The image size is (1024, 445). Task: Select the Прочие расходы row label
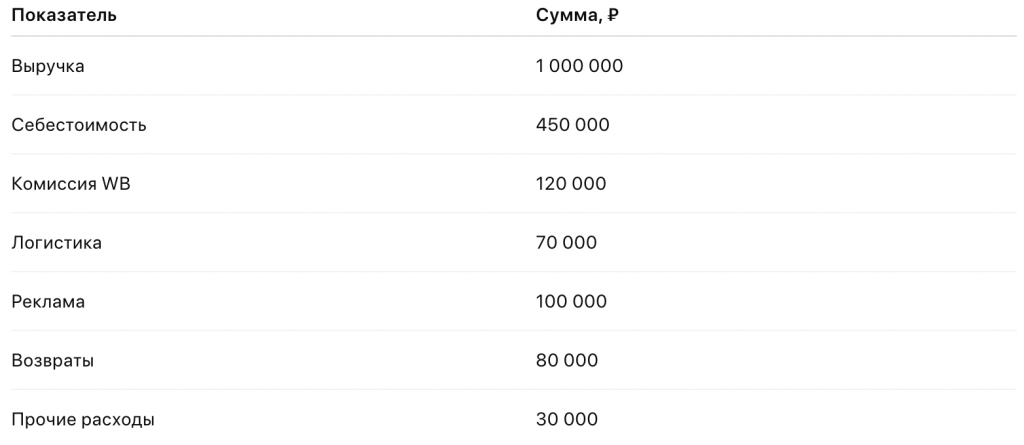83,420
